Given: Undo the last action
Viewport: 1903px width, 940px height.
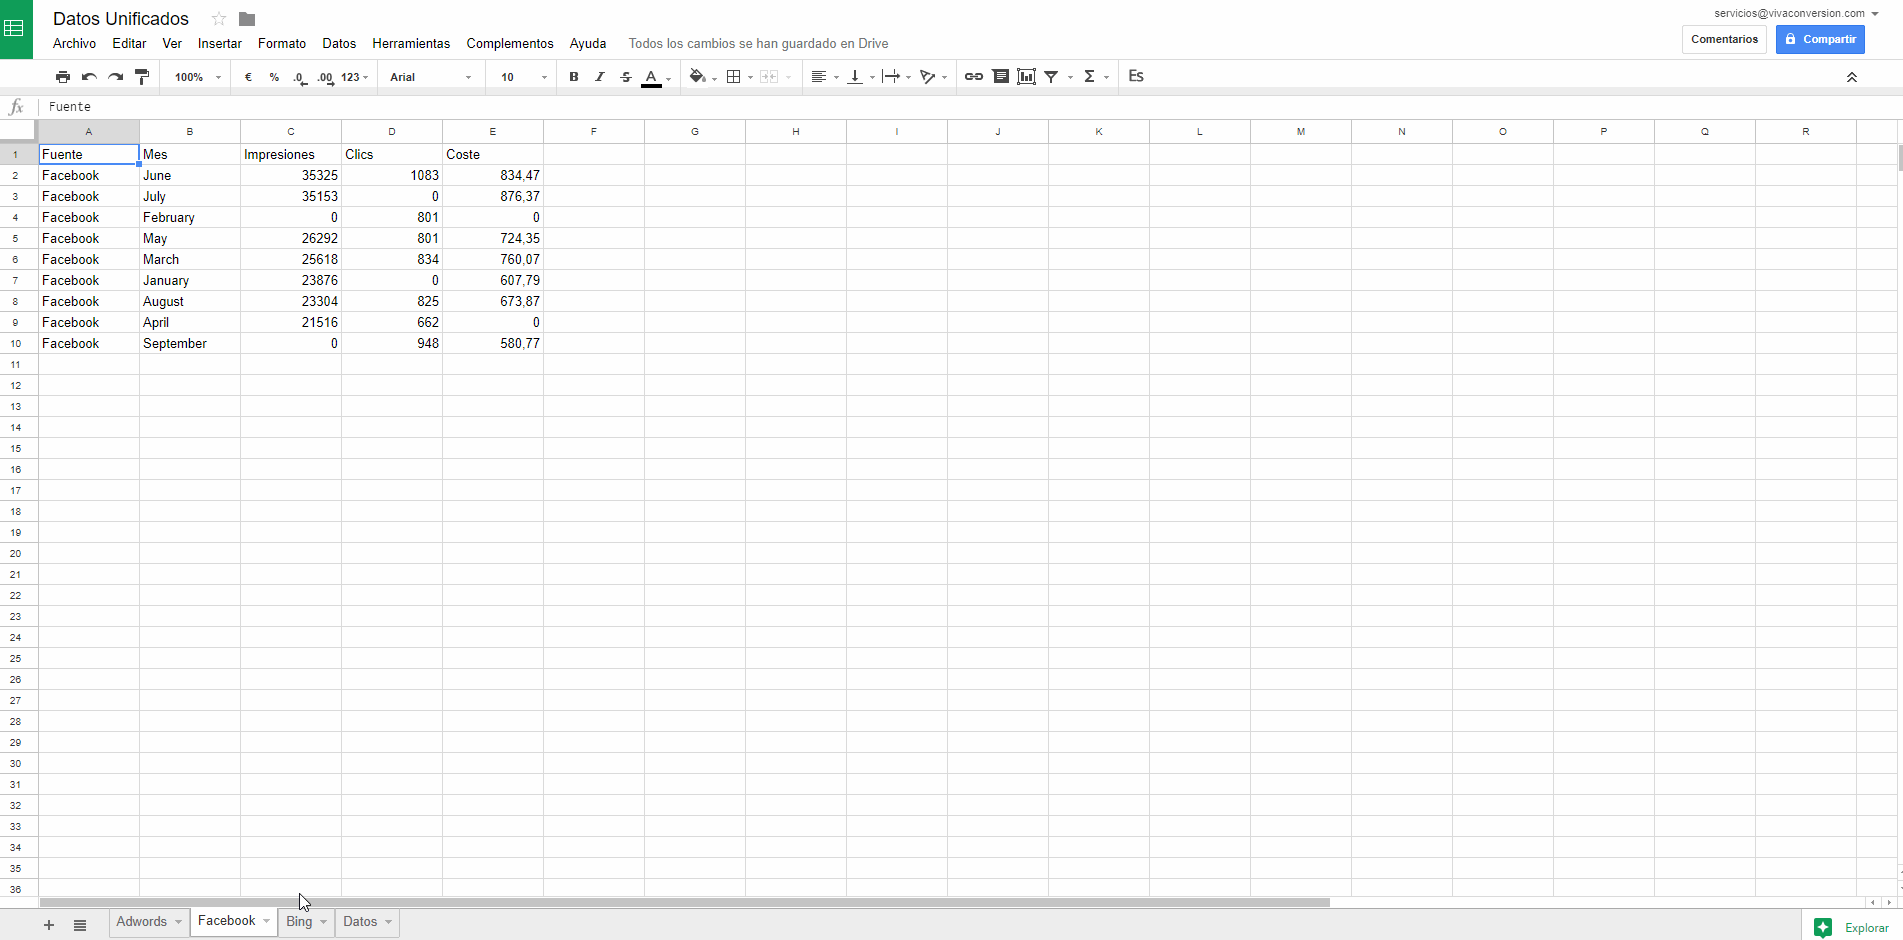Looking at the screenshot, I should tap(89, 77).
